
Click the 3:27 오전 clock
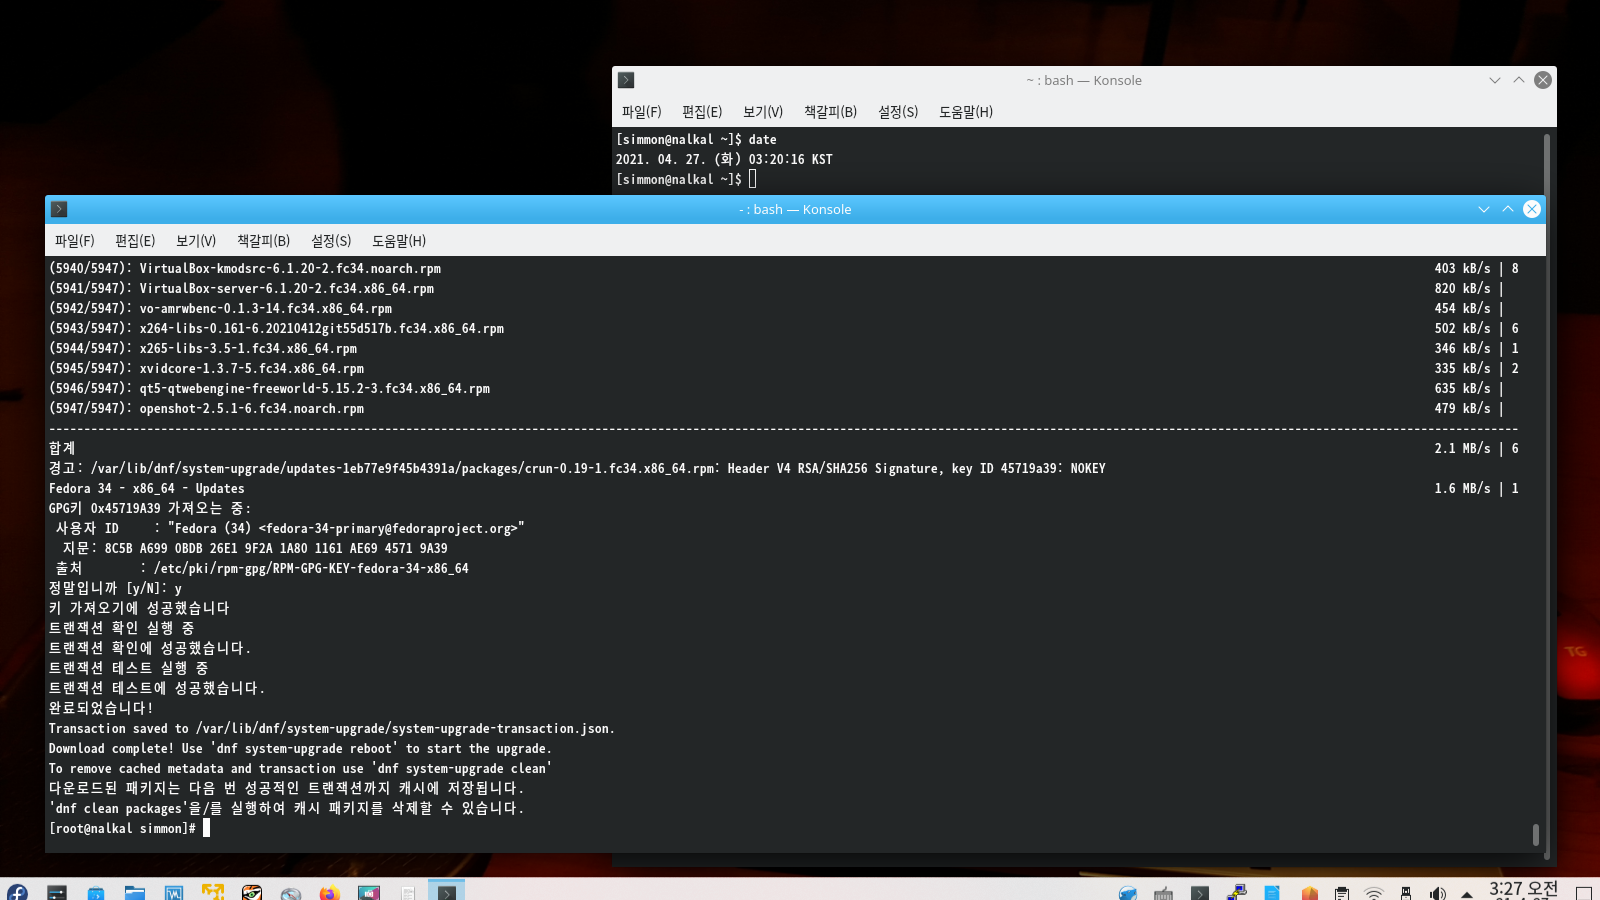click(1523, 890)
